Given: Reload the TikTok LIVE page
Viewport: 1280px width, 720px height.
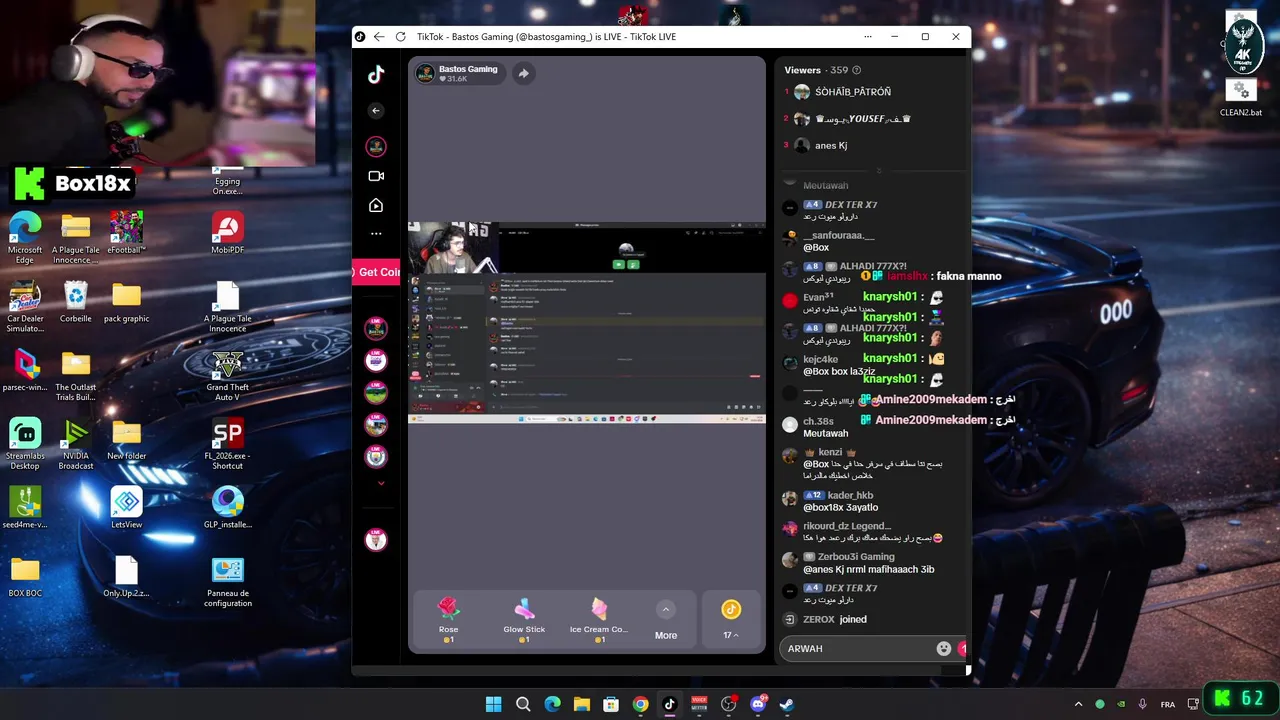Looking at the screenshot, I should coord(400,37).
